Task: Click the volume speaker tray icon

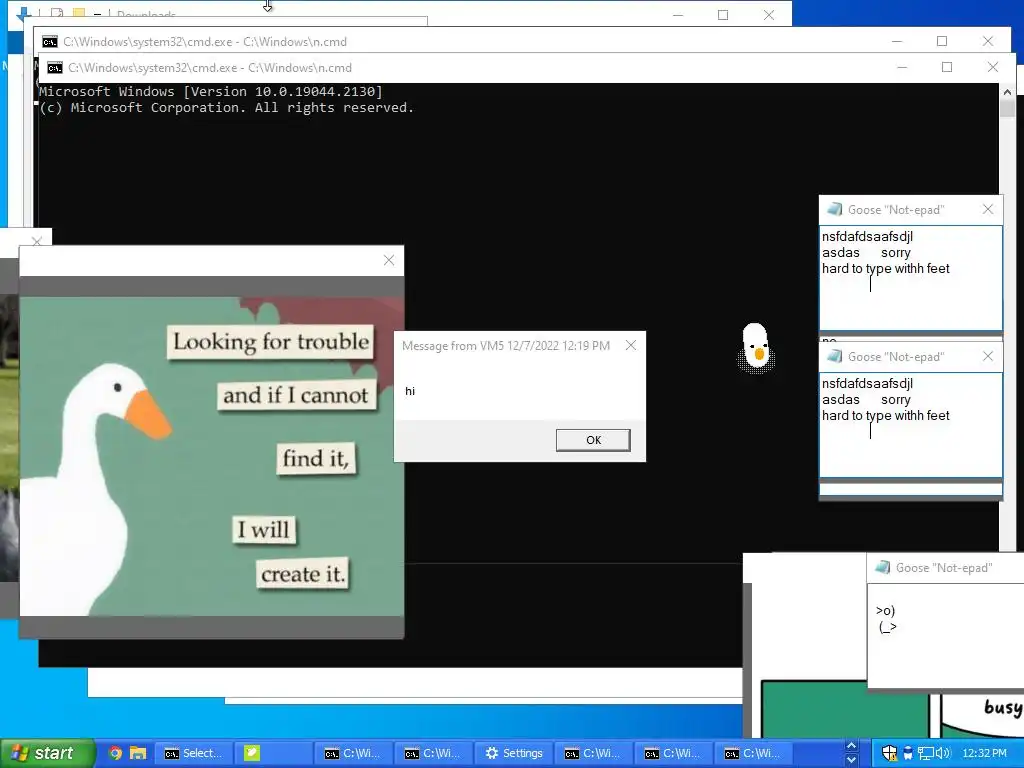Action: coord(943,753)
